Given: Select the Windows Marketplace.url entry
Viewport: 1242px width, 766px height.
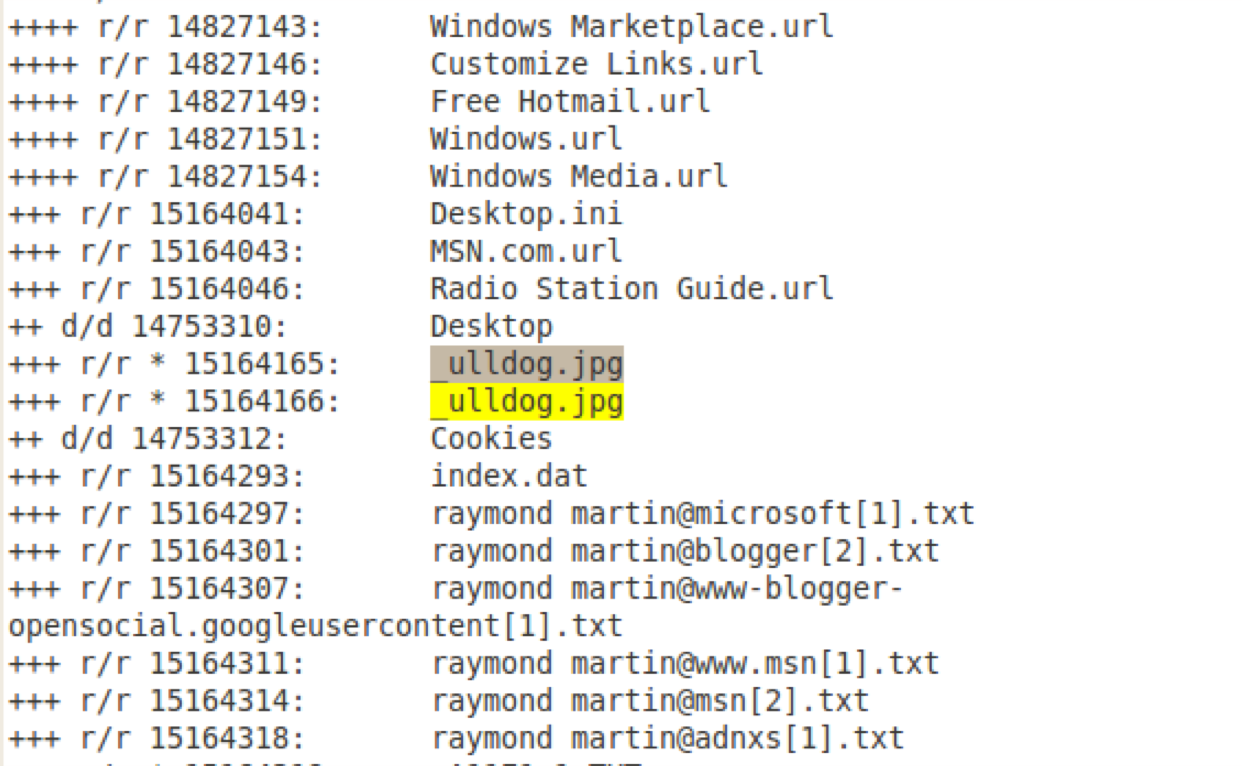Looking at the screenshot, I should pos(631,26).
